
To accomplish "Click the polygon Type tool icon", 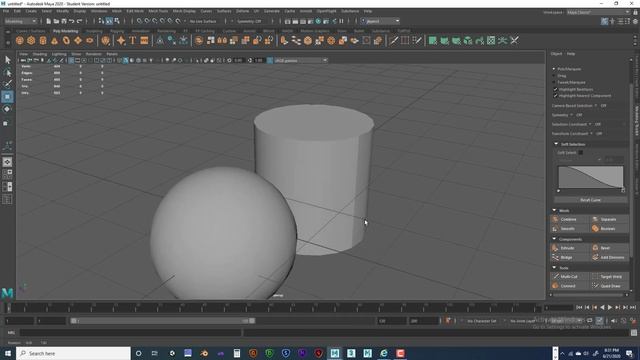I will click(x=133, y=40).
